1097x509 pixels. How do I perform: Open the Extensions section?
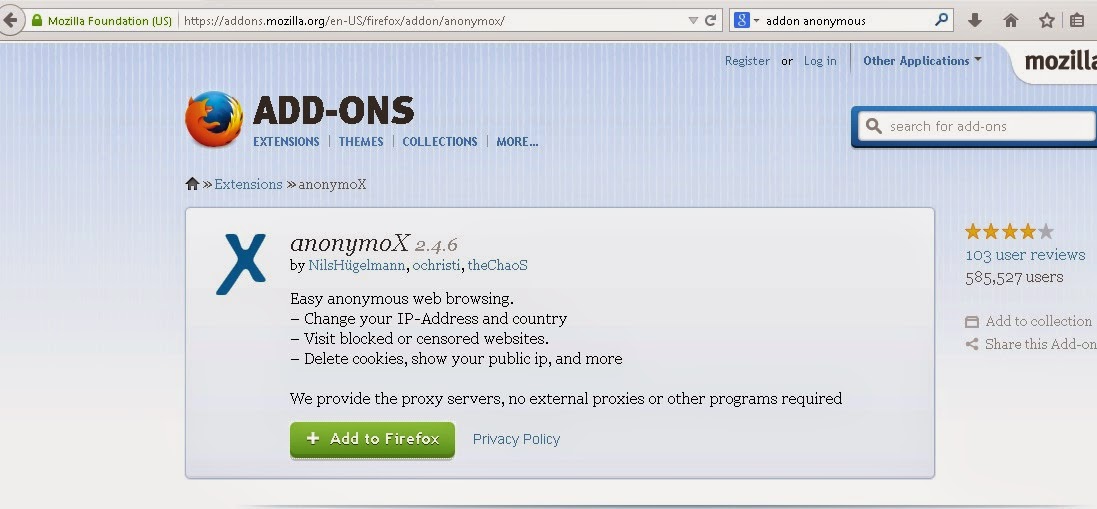pyautogui.click(x=286, y=141)
